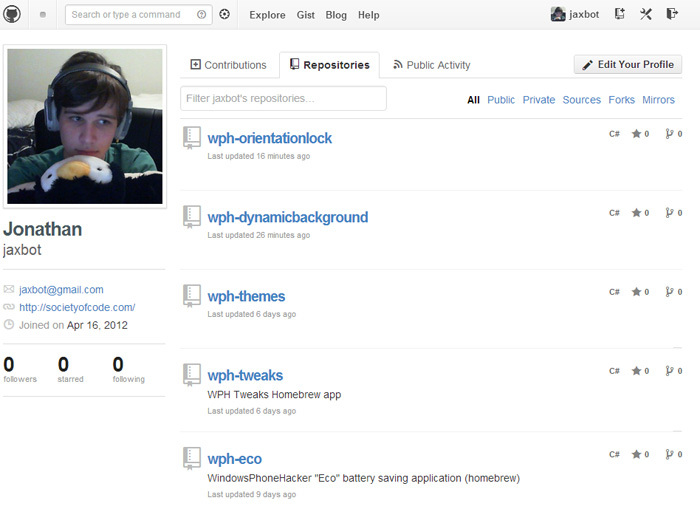The height and width of the screenshot is (509, 700).
Task: Open societyofcode.com website link
Action: [x=77, y=308]
